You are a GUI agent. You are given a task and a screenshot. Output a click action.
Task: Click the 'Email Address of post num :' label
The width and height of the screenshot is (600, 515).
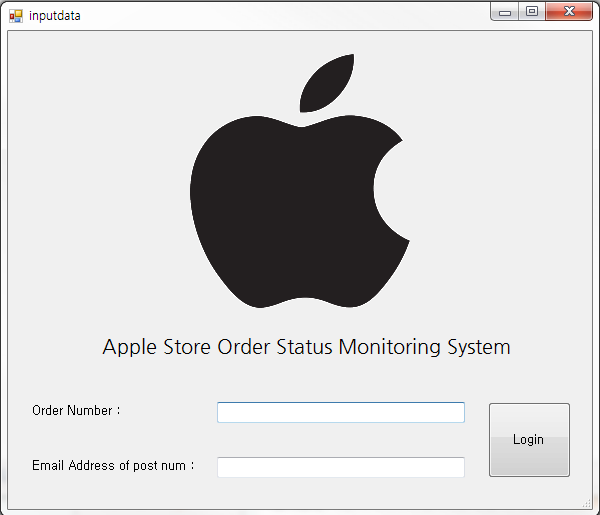[113, 466]
